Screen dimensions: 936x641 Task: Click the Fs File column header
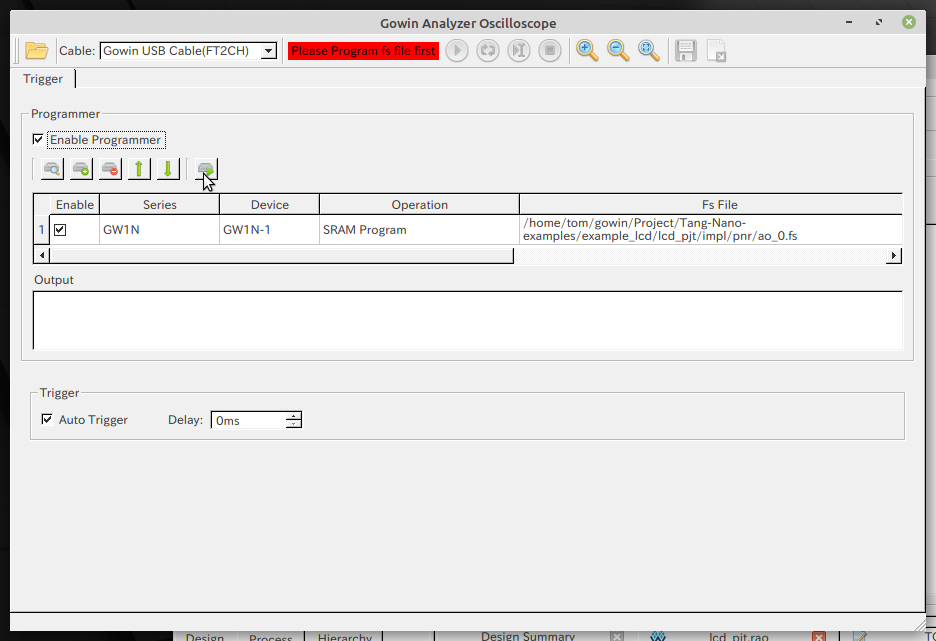click(x=710, y=205)
